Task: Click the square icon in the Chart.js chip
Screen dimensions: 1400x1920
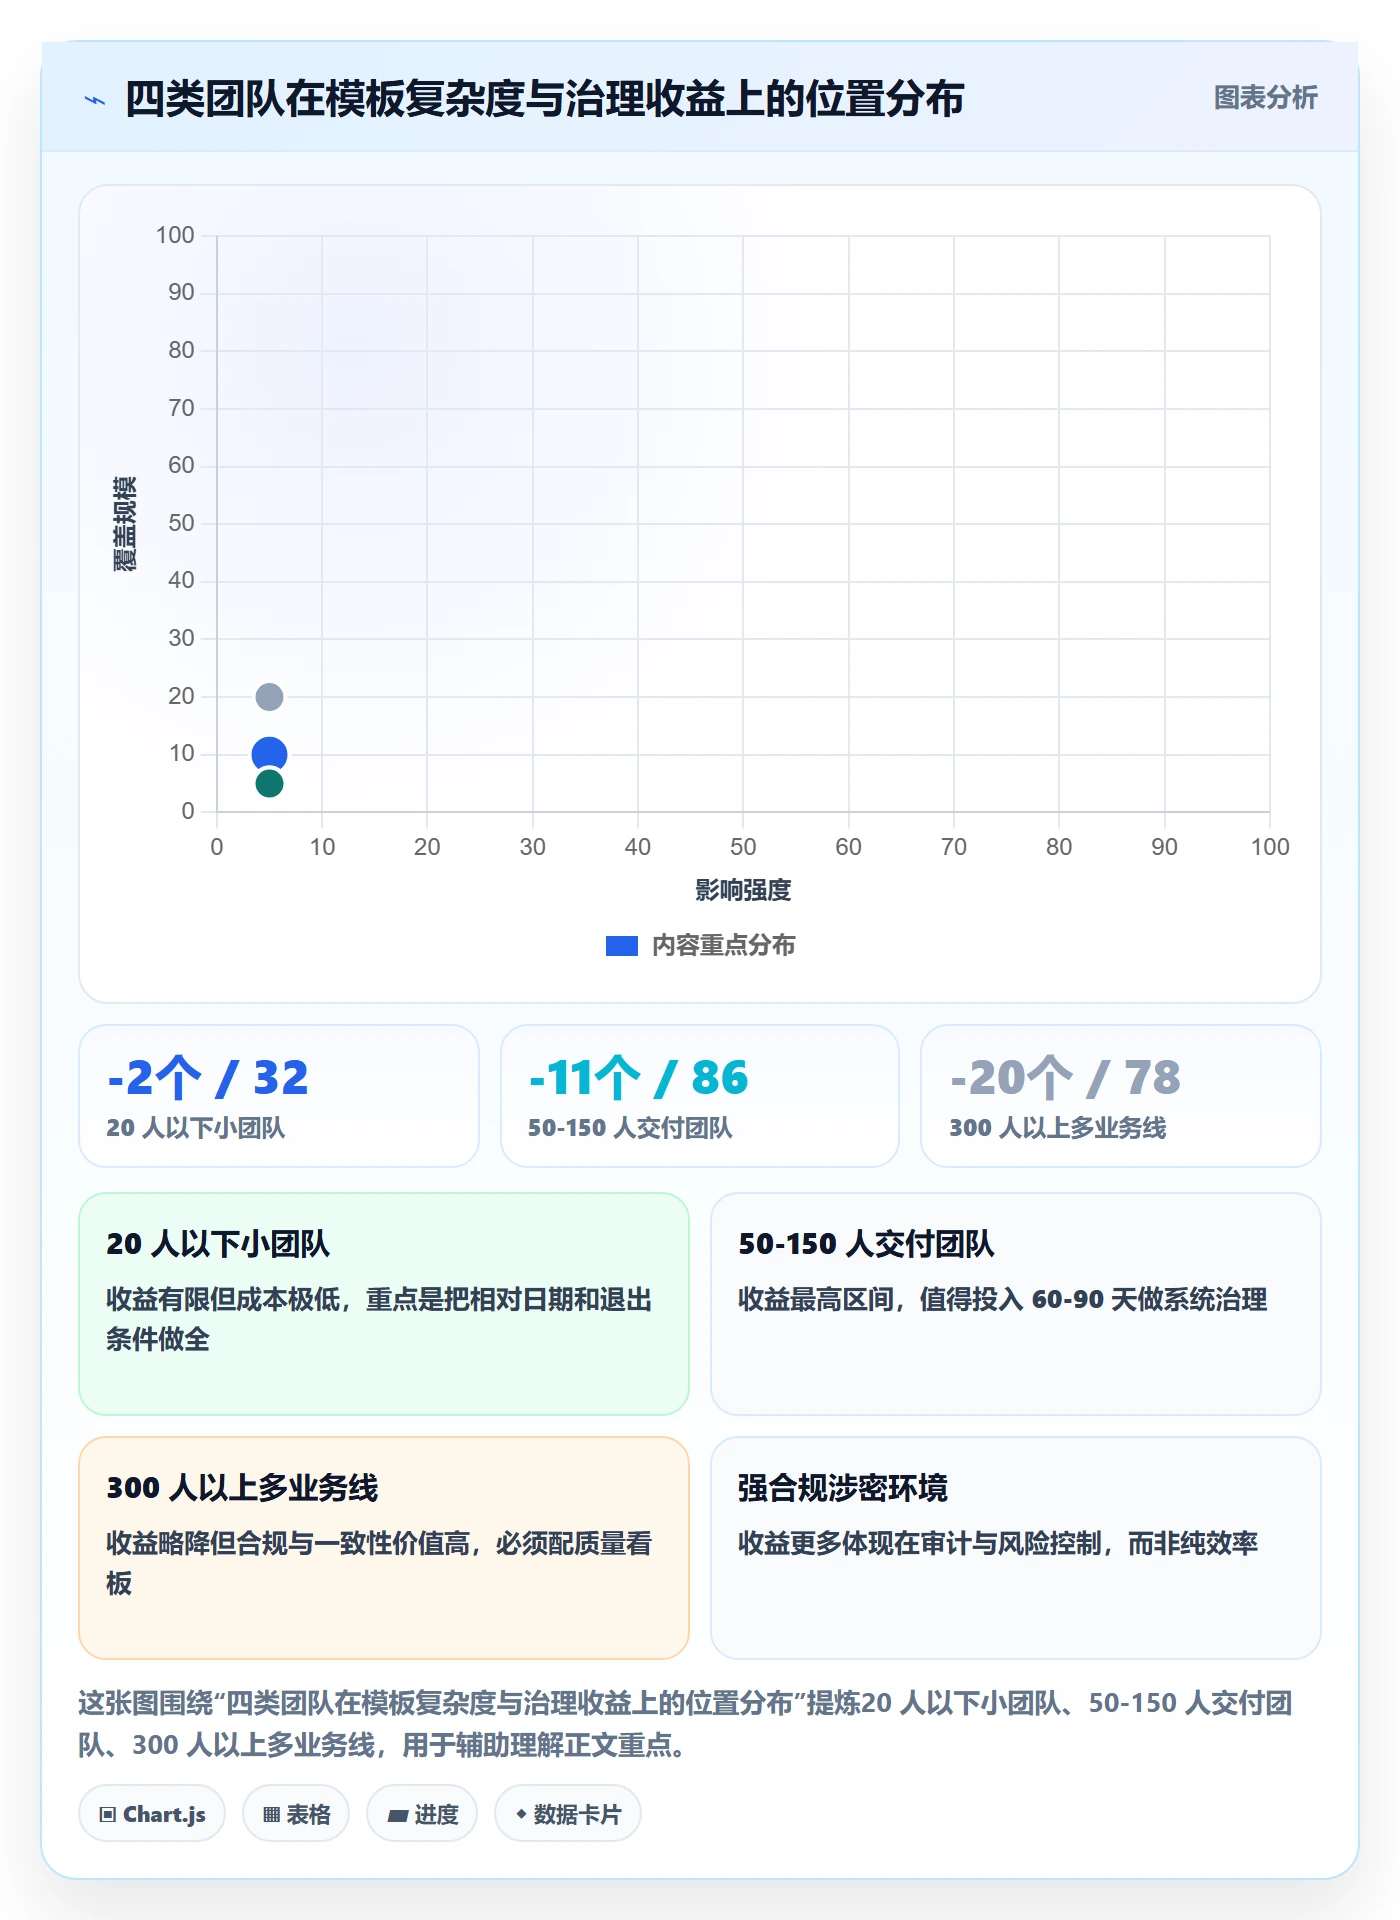Action: [108, 1815]
